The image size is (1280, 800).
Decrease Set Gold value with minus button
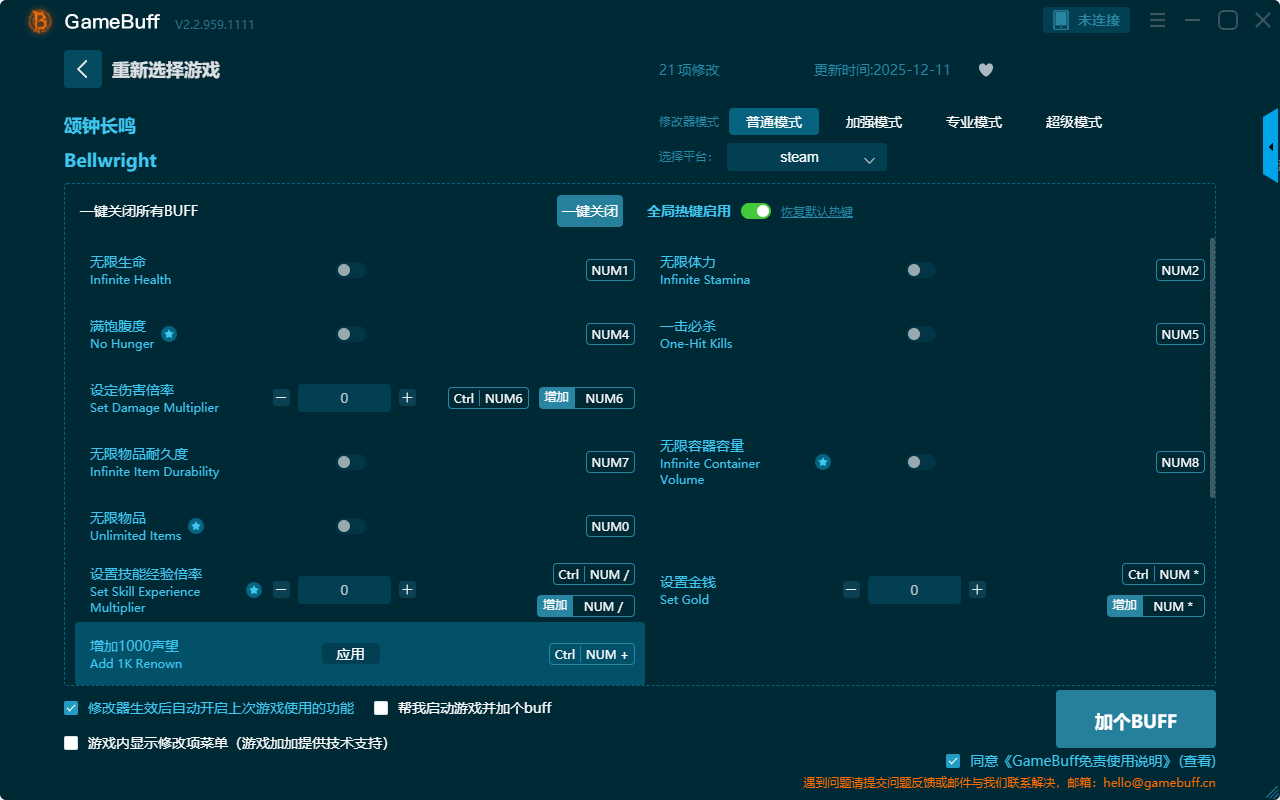point(851,590)
